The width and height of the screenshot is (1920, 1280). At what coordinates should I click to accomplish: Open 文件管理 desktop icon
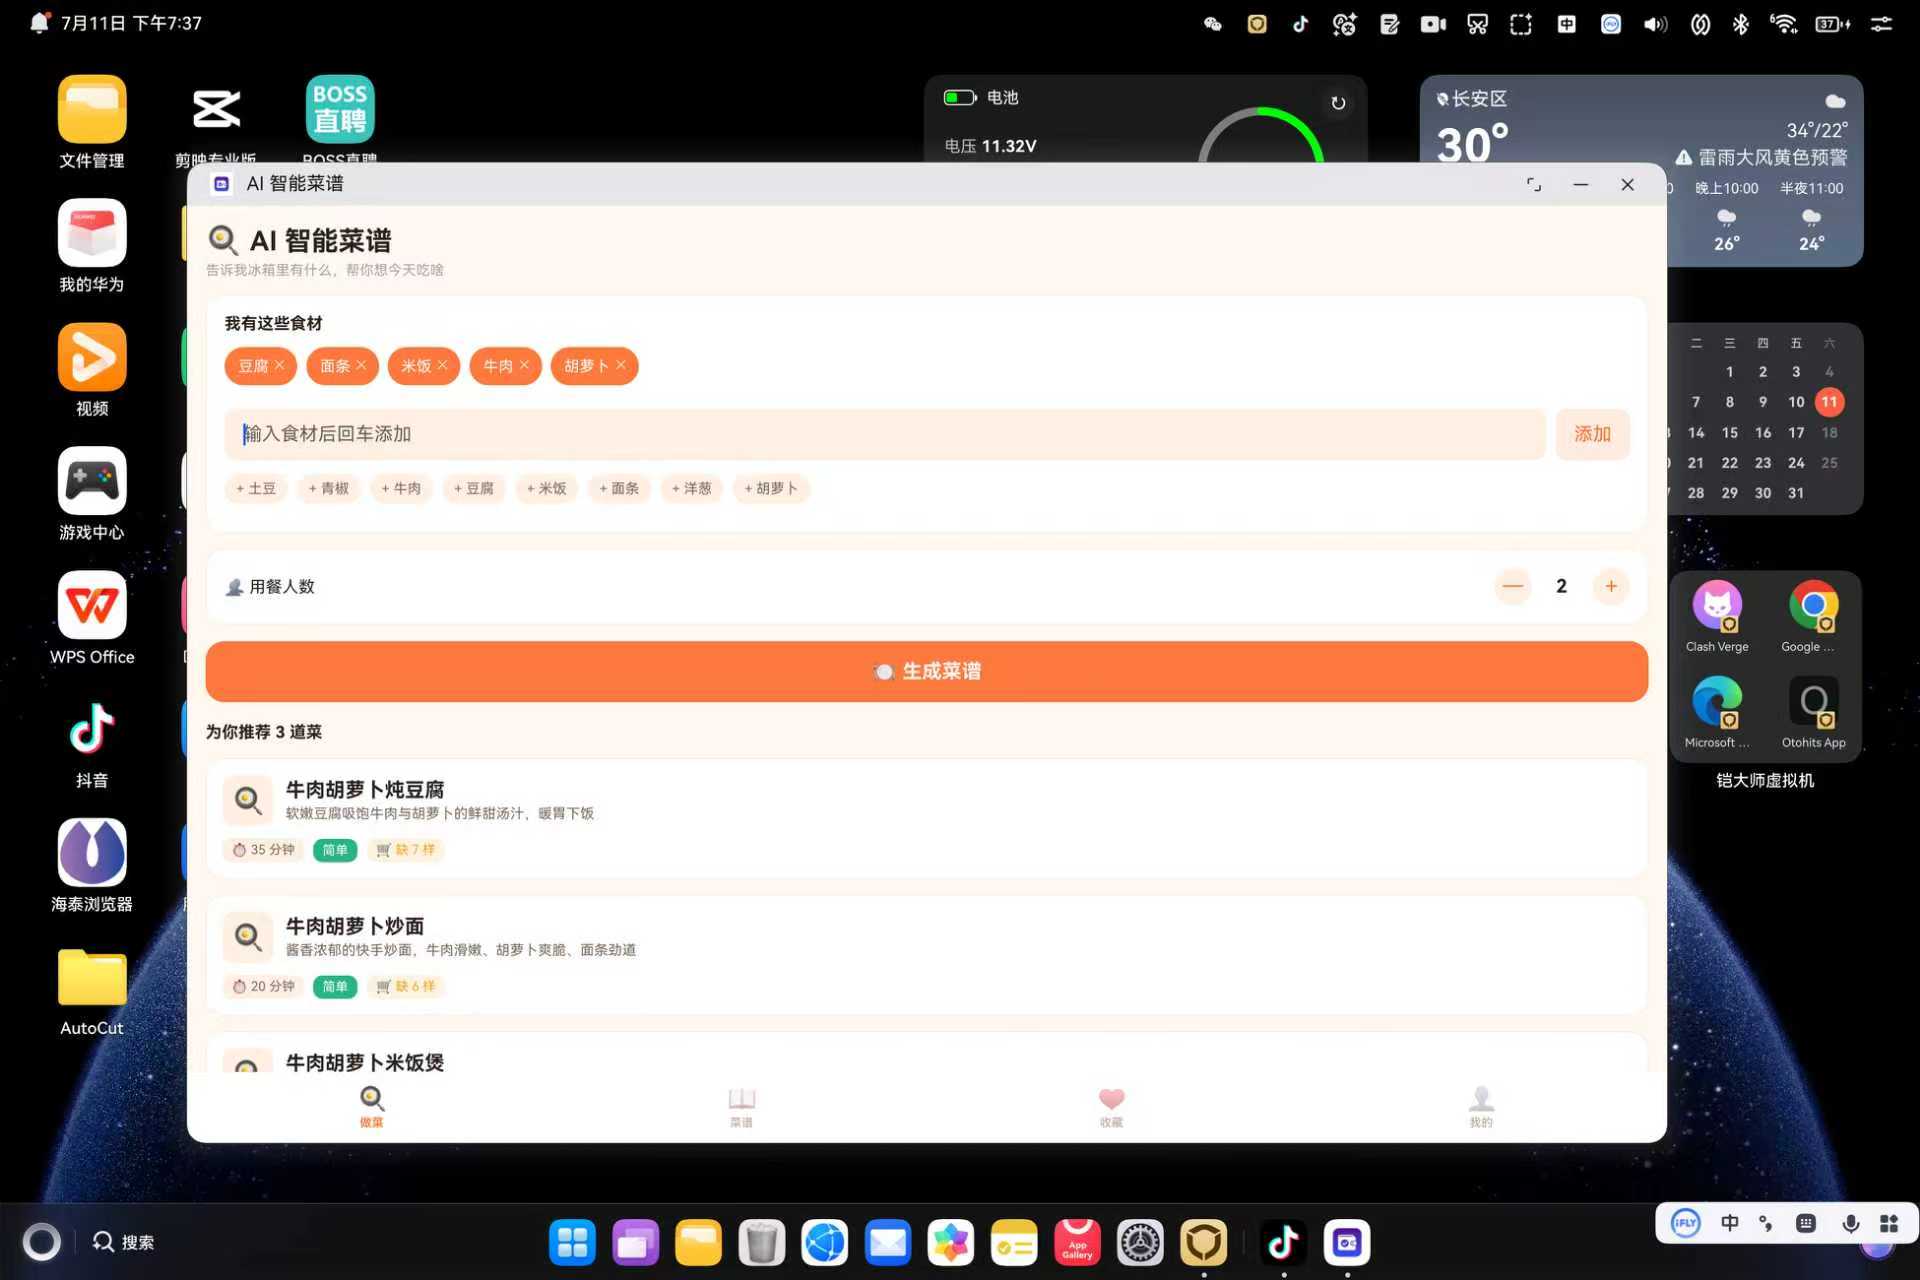92,122
